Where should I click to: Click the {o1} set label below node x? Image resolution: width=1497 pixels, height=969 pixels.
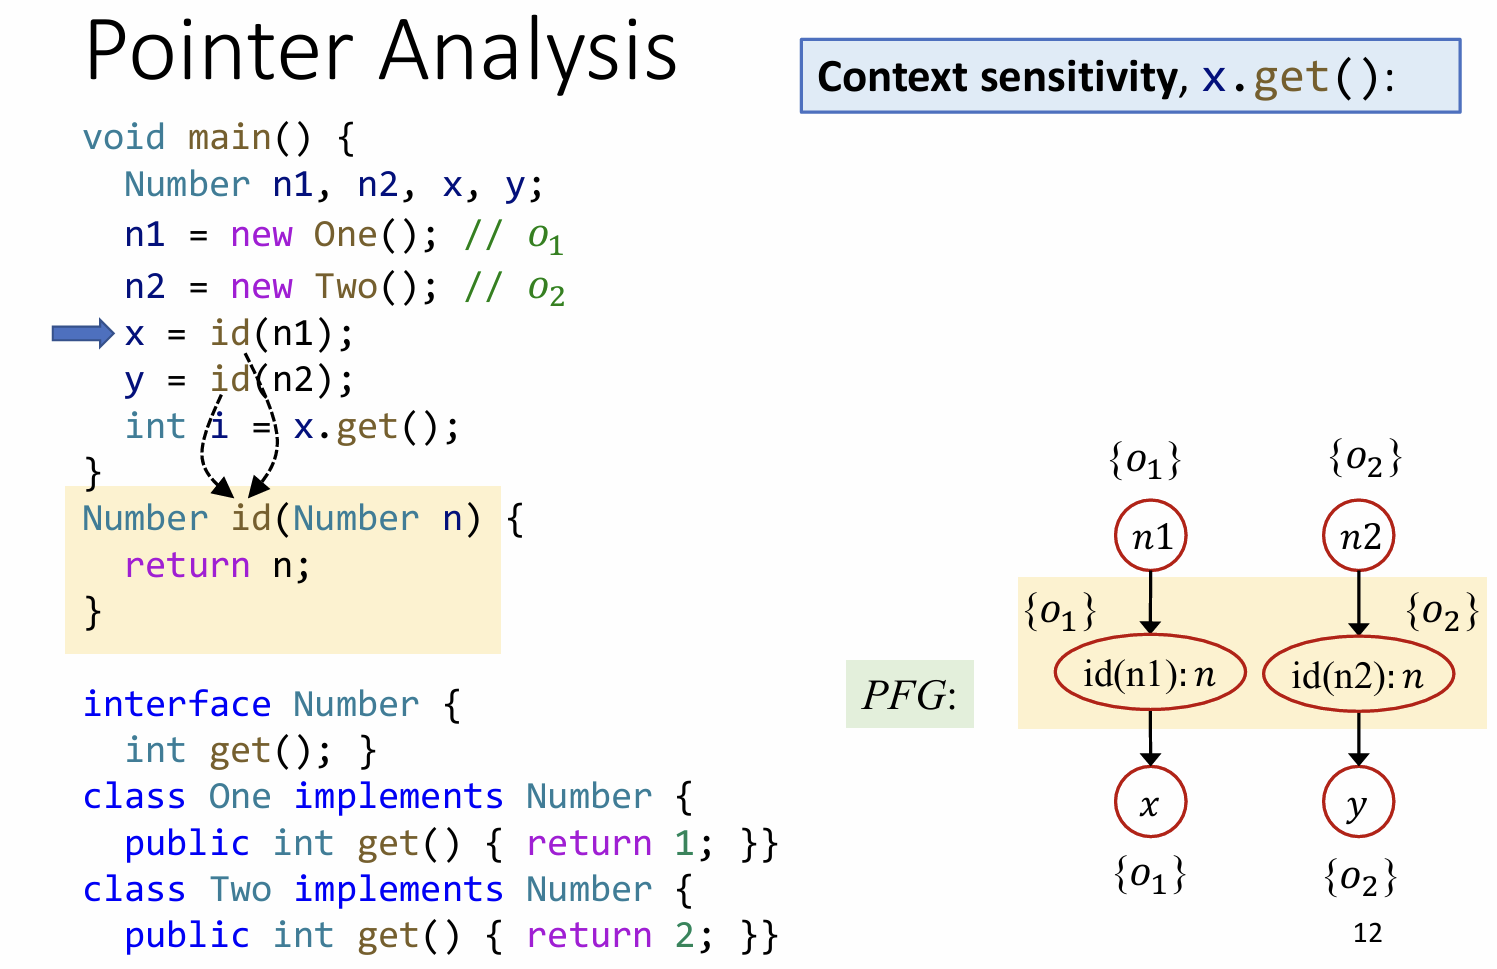tap(1150, 876)
